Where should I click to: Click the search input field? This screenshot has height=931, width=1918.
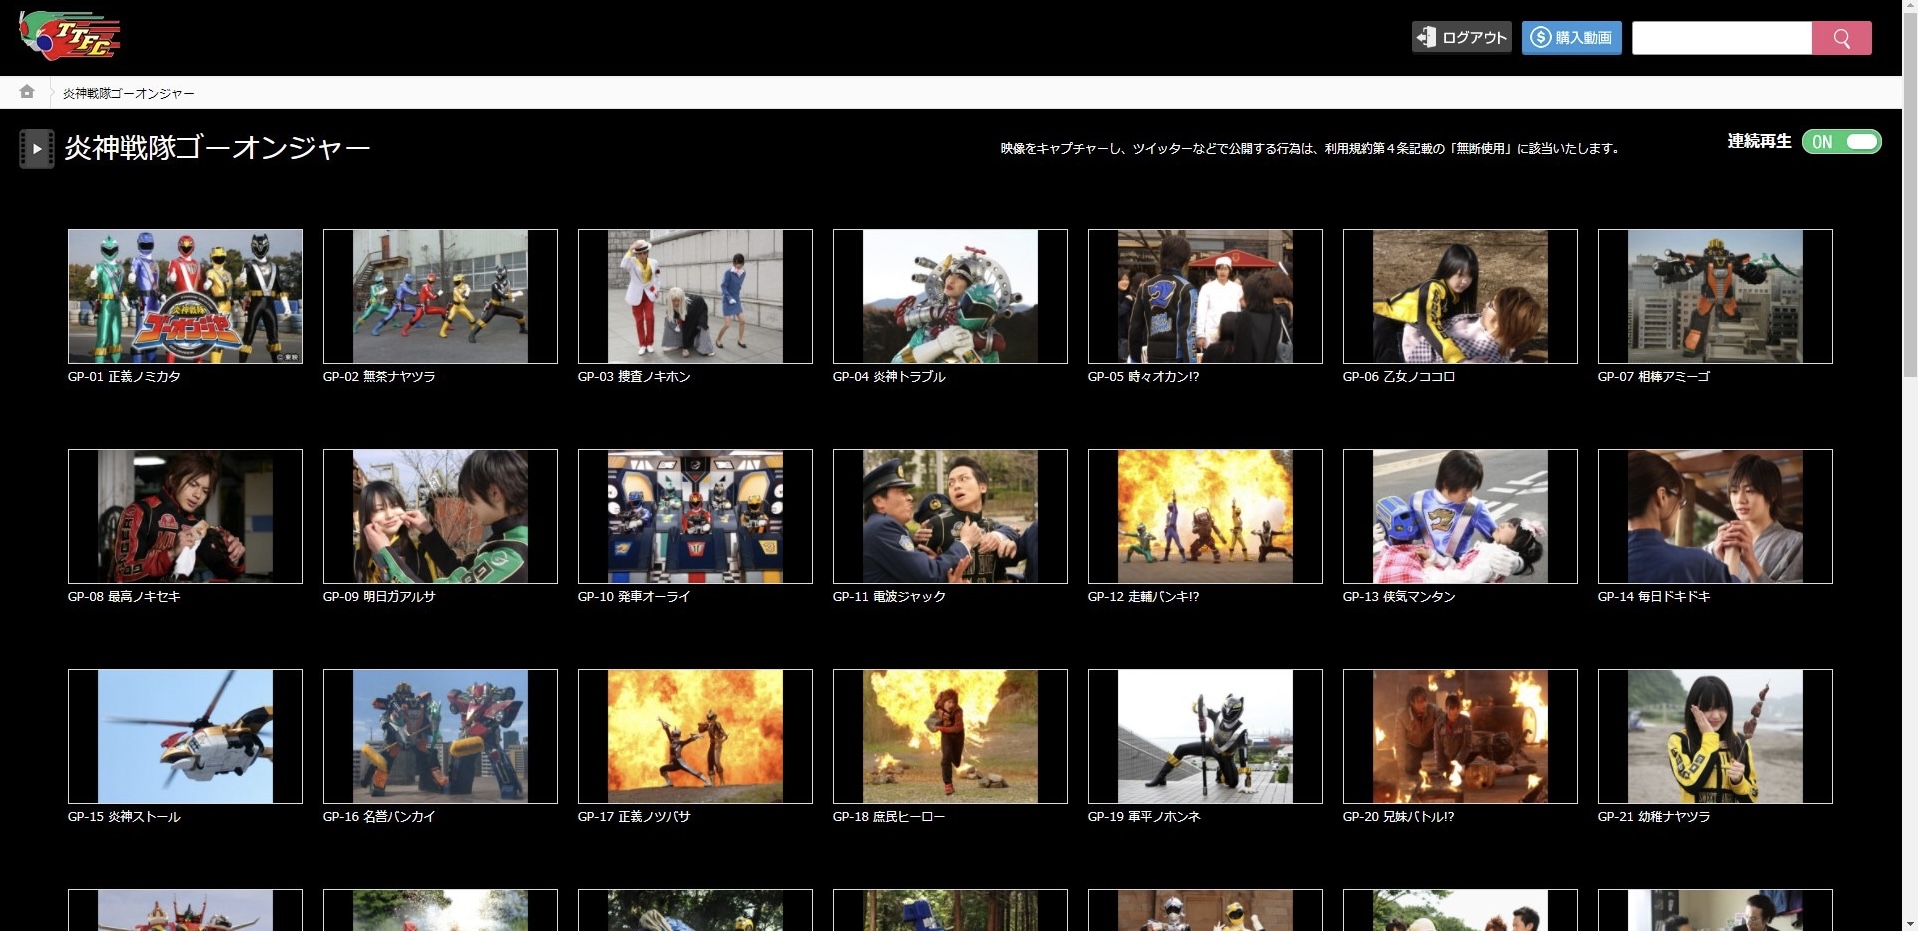(1721, 38)
